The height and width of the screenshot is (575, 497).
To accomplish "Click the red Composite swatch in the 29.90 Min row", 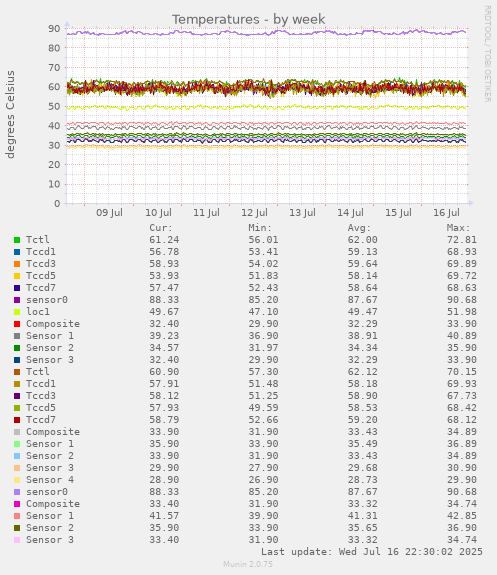I will (x=17, y=324).
